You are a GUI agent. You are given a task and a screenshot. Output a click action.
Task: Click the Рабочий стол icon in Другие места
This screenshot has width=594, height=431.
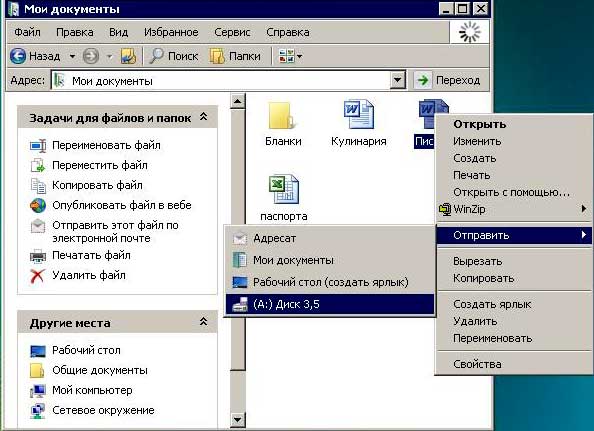tap(38, 351)
